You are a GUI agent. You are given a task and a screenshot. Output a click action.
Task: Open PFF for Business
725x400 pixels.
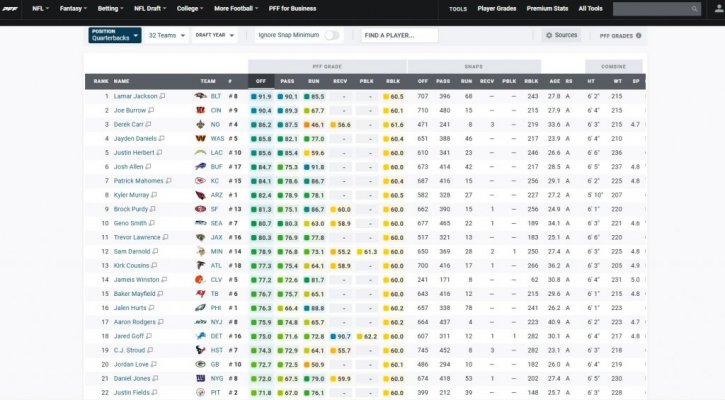tap(292, 8)
